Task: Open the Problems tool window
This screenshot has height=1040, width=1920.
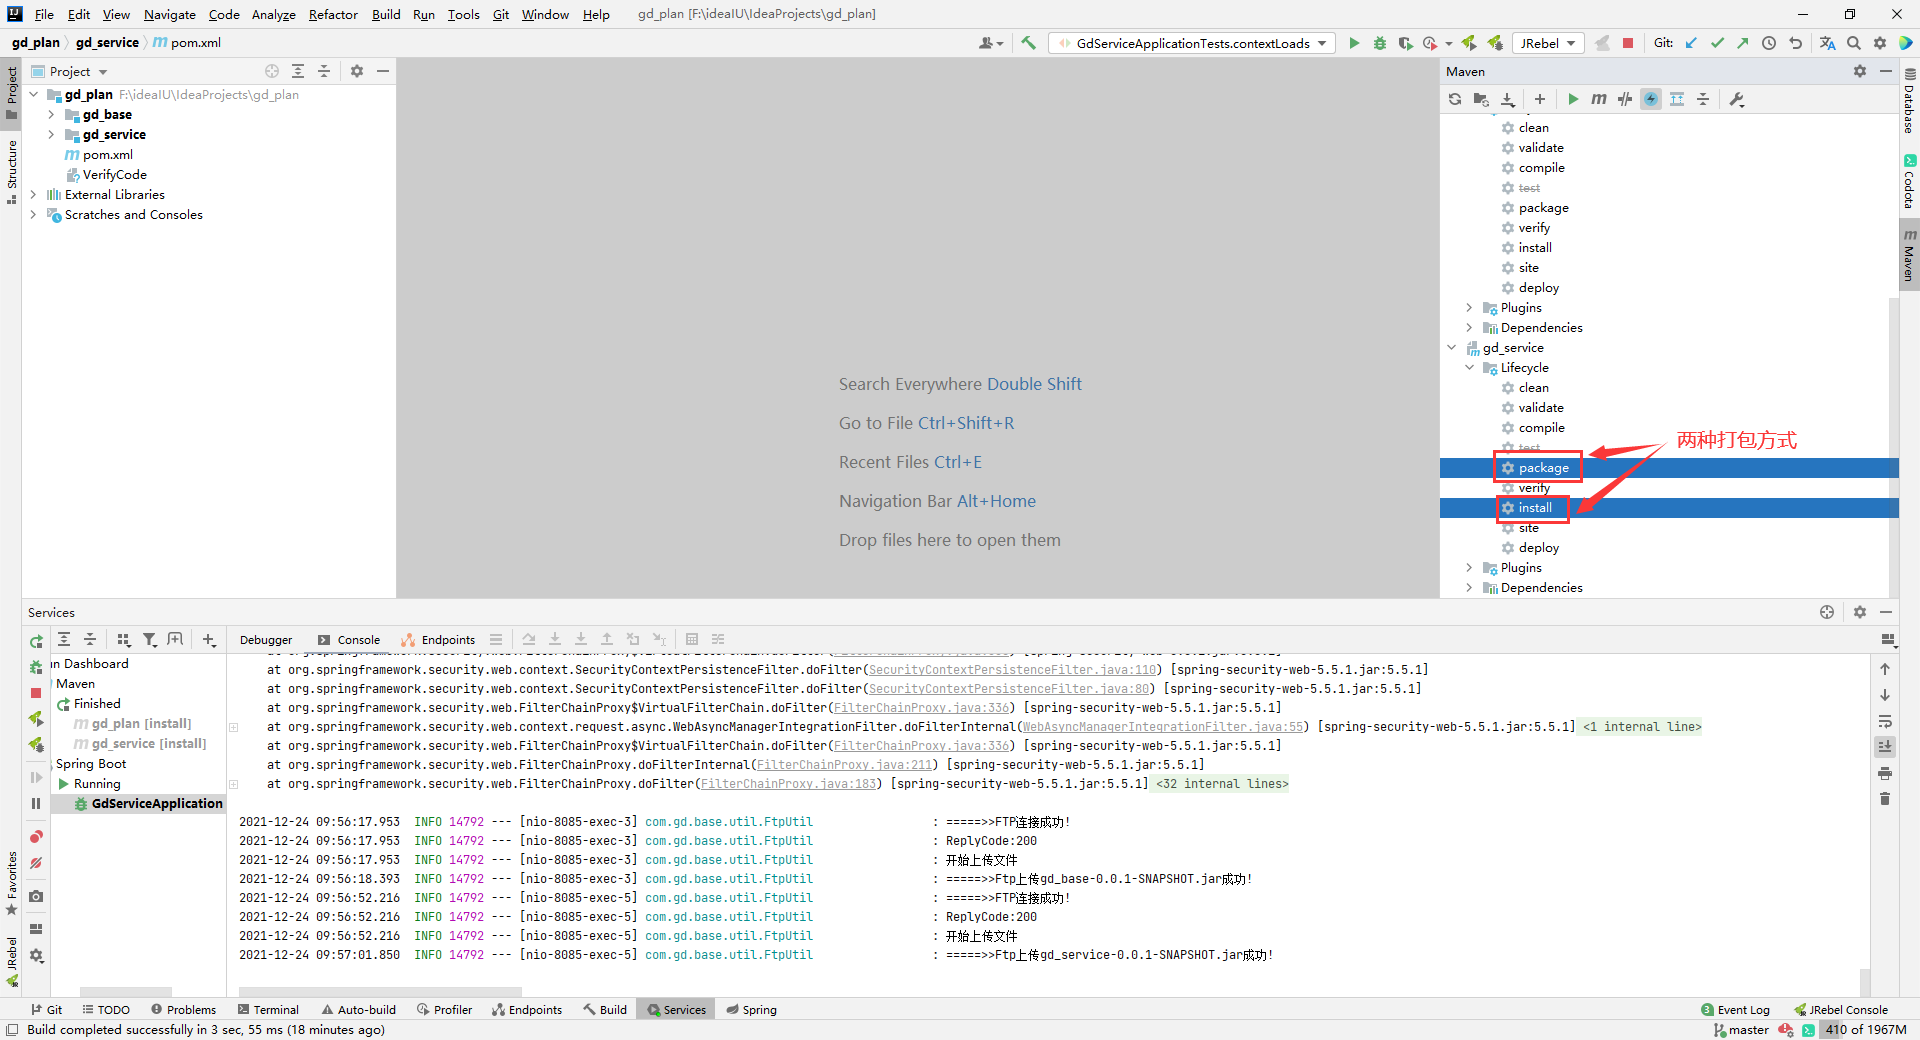Action: (183, 1010)
